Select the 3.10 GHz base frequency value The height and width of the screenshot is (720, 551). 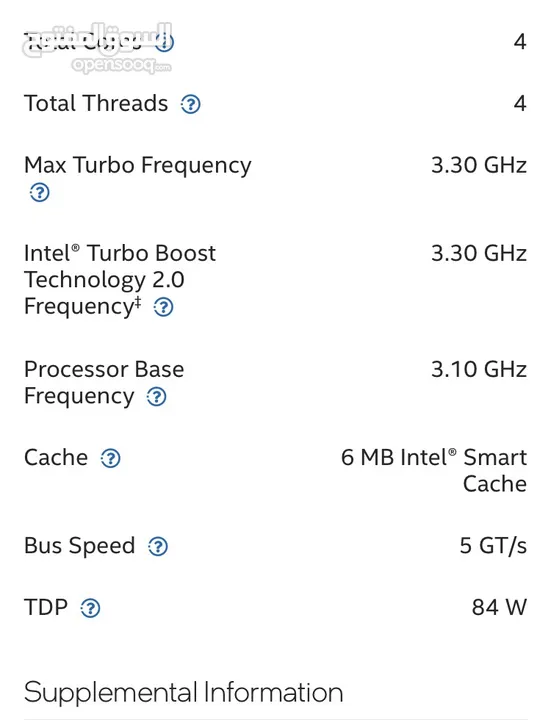click(x=479, y=369)
